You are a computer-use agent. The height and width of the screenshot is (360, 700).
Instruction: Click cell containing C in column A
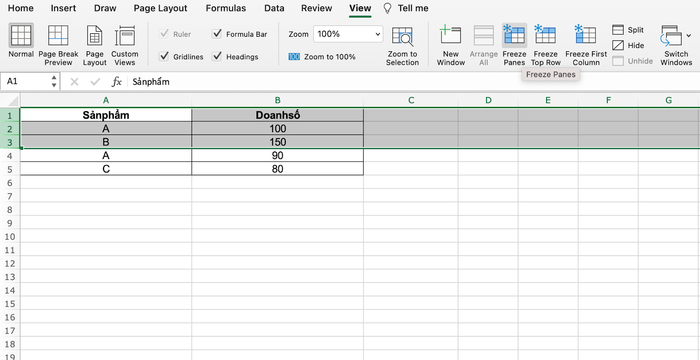(106, 169)
